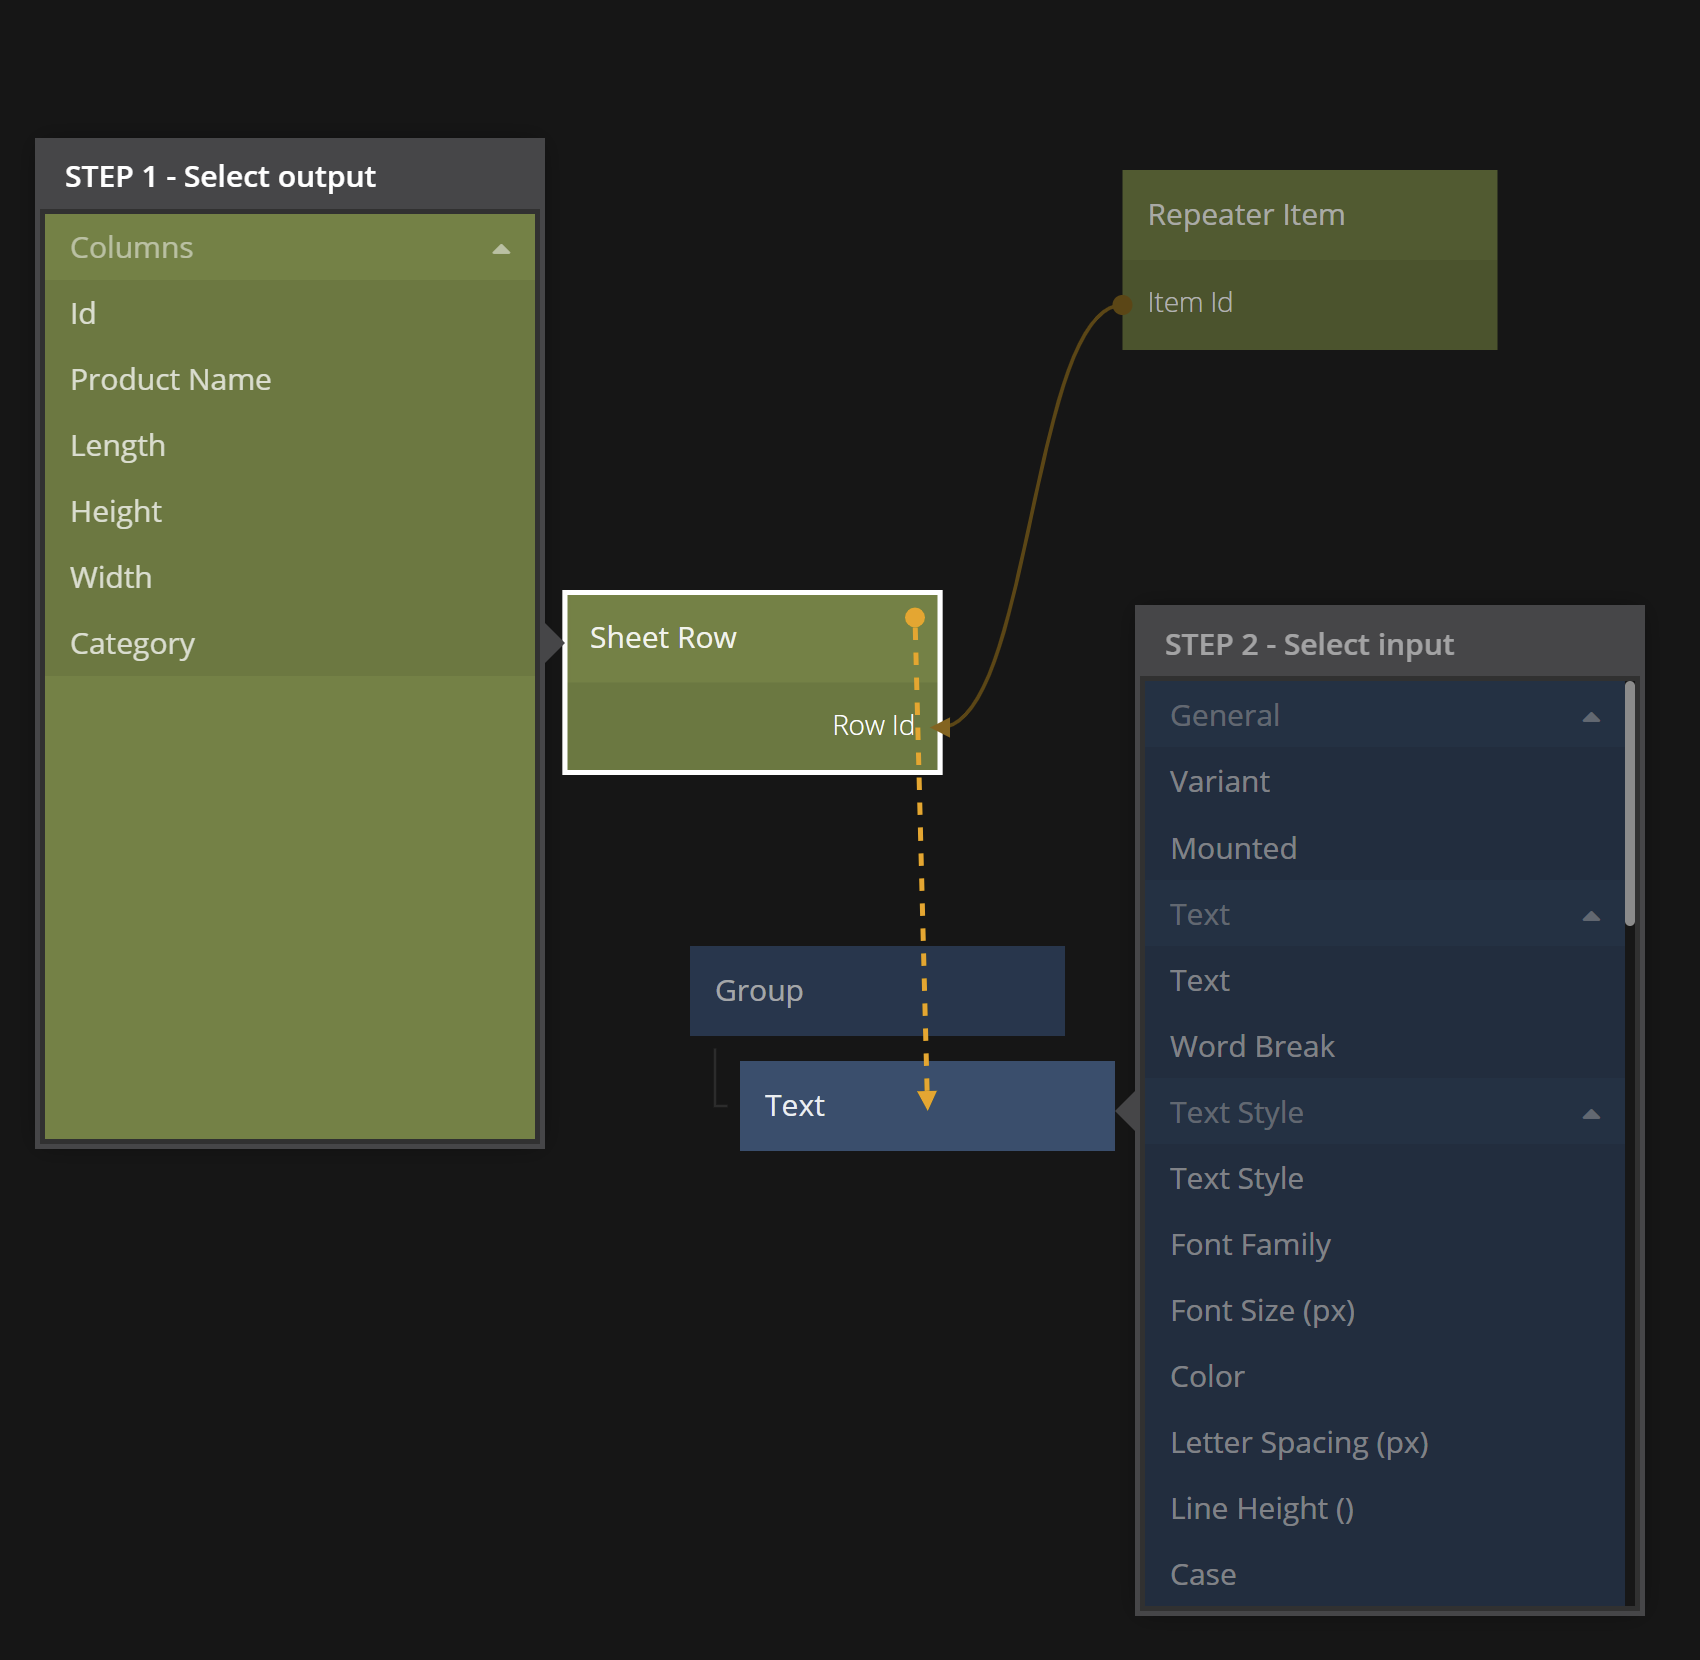The width and height of the screenshot is (1700, 1660).
Task: Collapse the Text Style section arrow
Action: pos(1591,1114)
